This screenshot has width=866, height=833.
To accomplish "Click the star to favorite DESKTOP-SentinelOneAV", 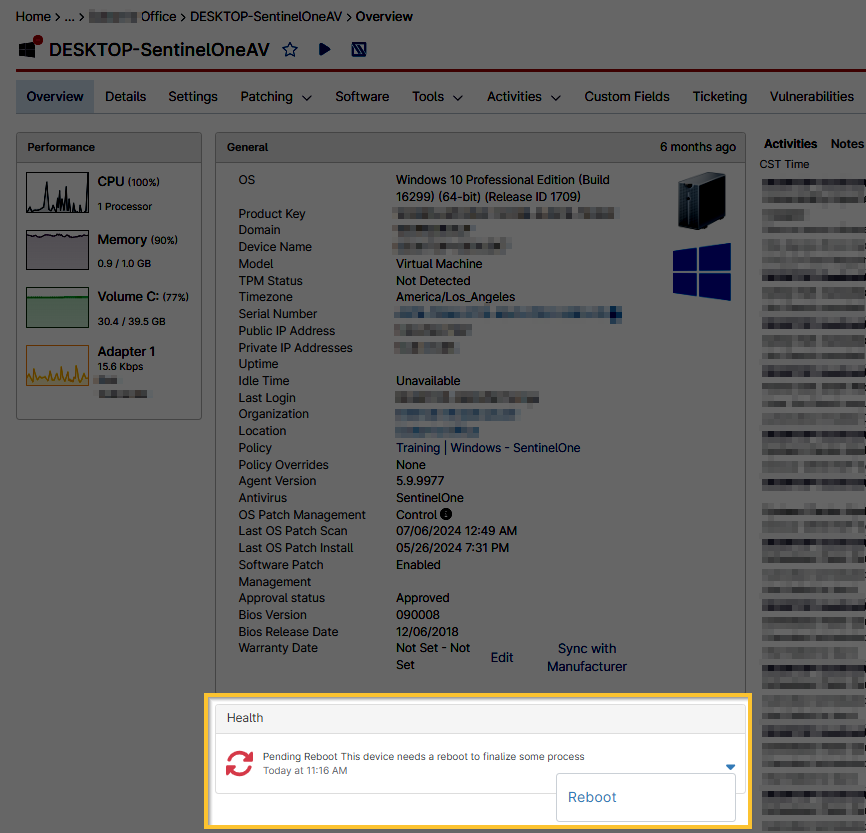I will point(290,49).
